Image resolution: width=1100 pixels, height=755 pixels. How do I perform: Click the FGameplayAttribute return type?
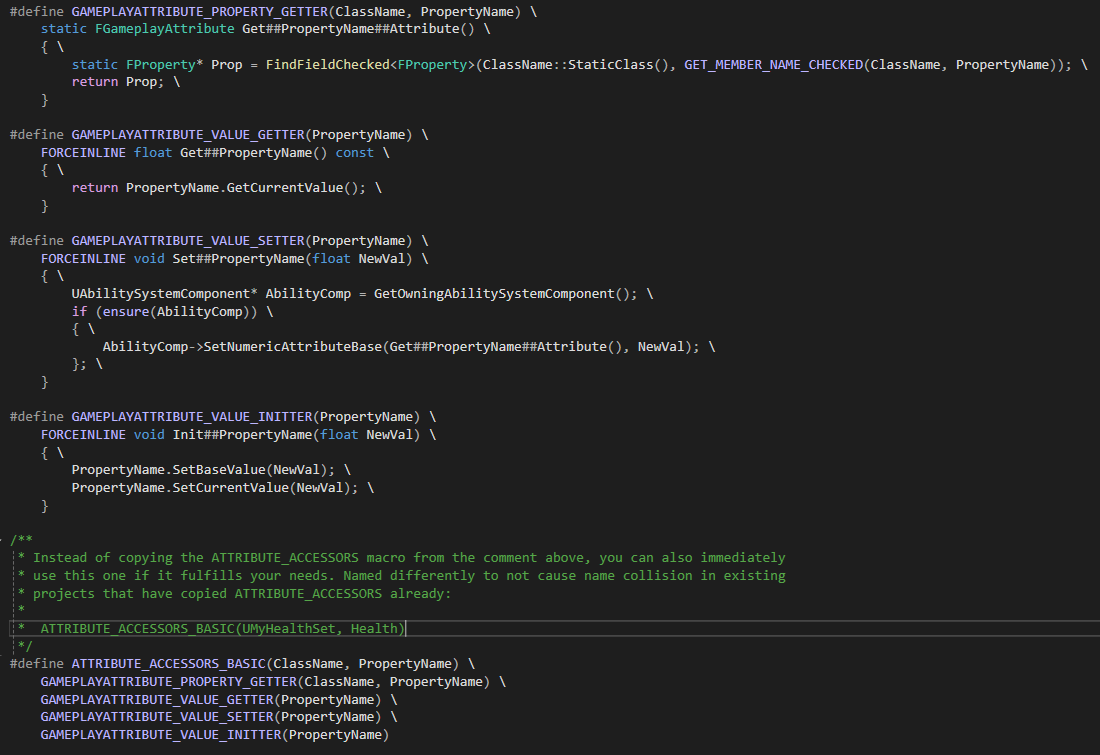[165, 29]
